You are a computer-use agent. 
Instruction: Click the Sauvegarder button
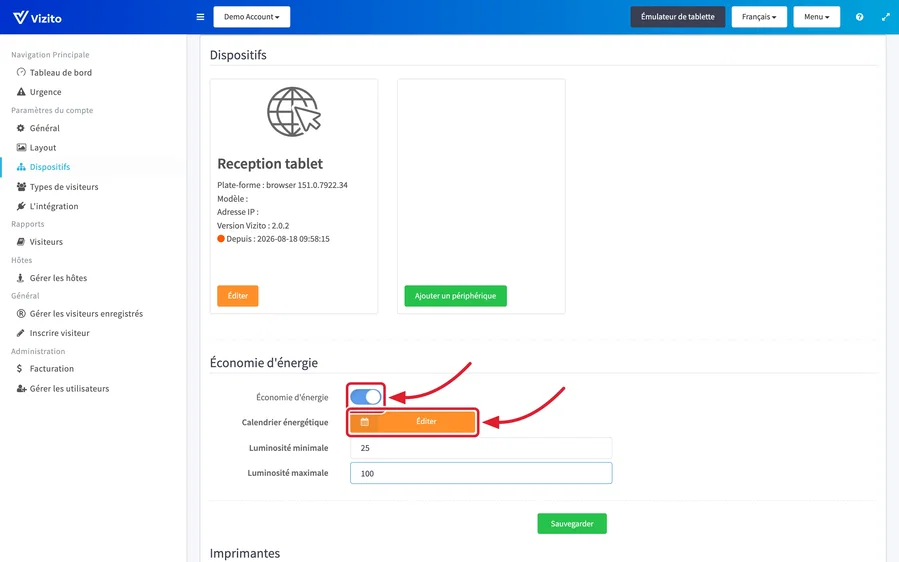pos(572,524)
